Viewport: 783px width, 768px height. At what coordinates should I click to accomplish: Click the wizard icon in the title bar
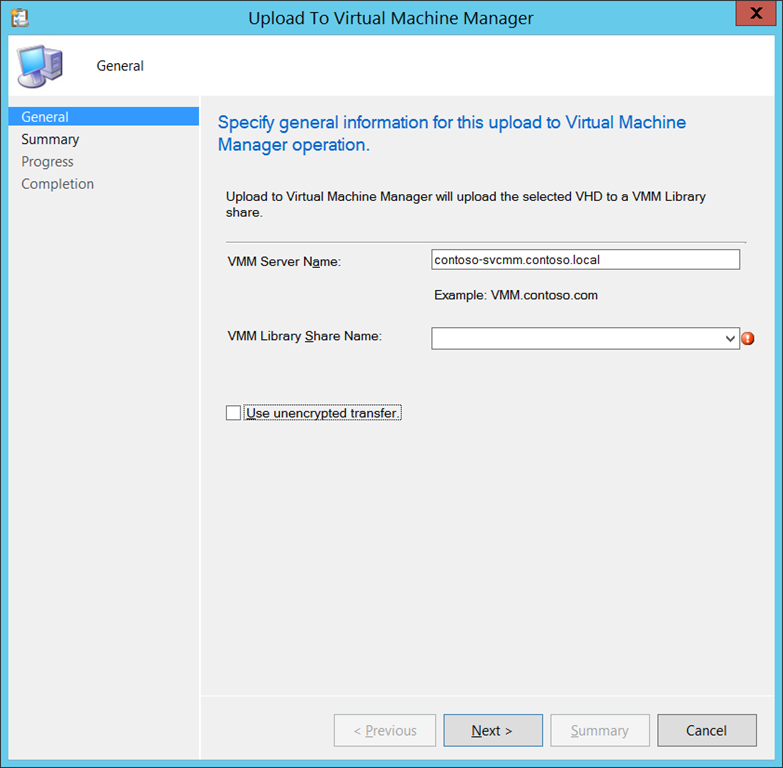click(x=19, y=18)
